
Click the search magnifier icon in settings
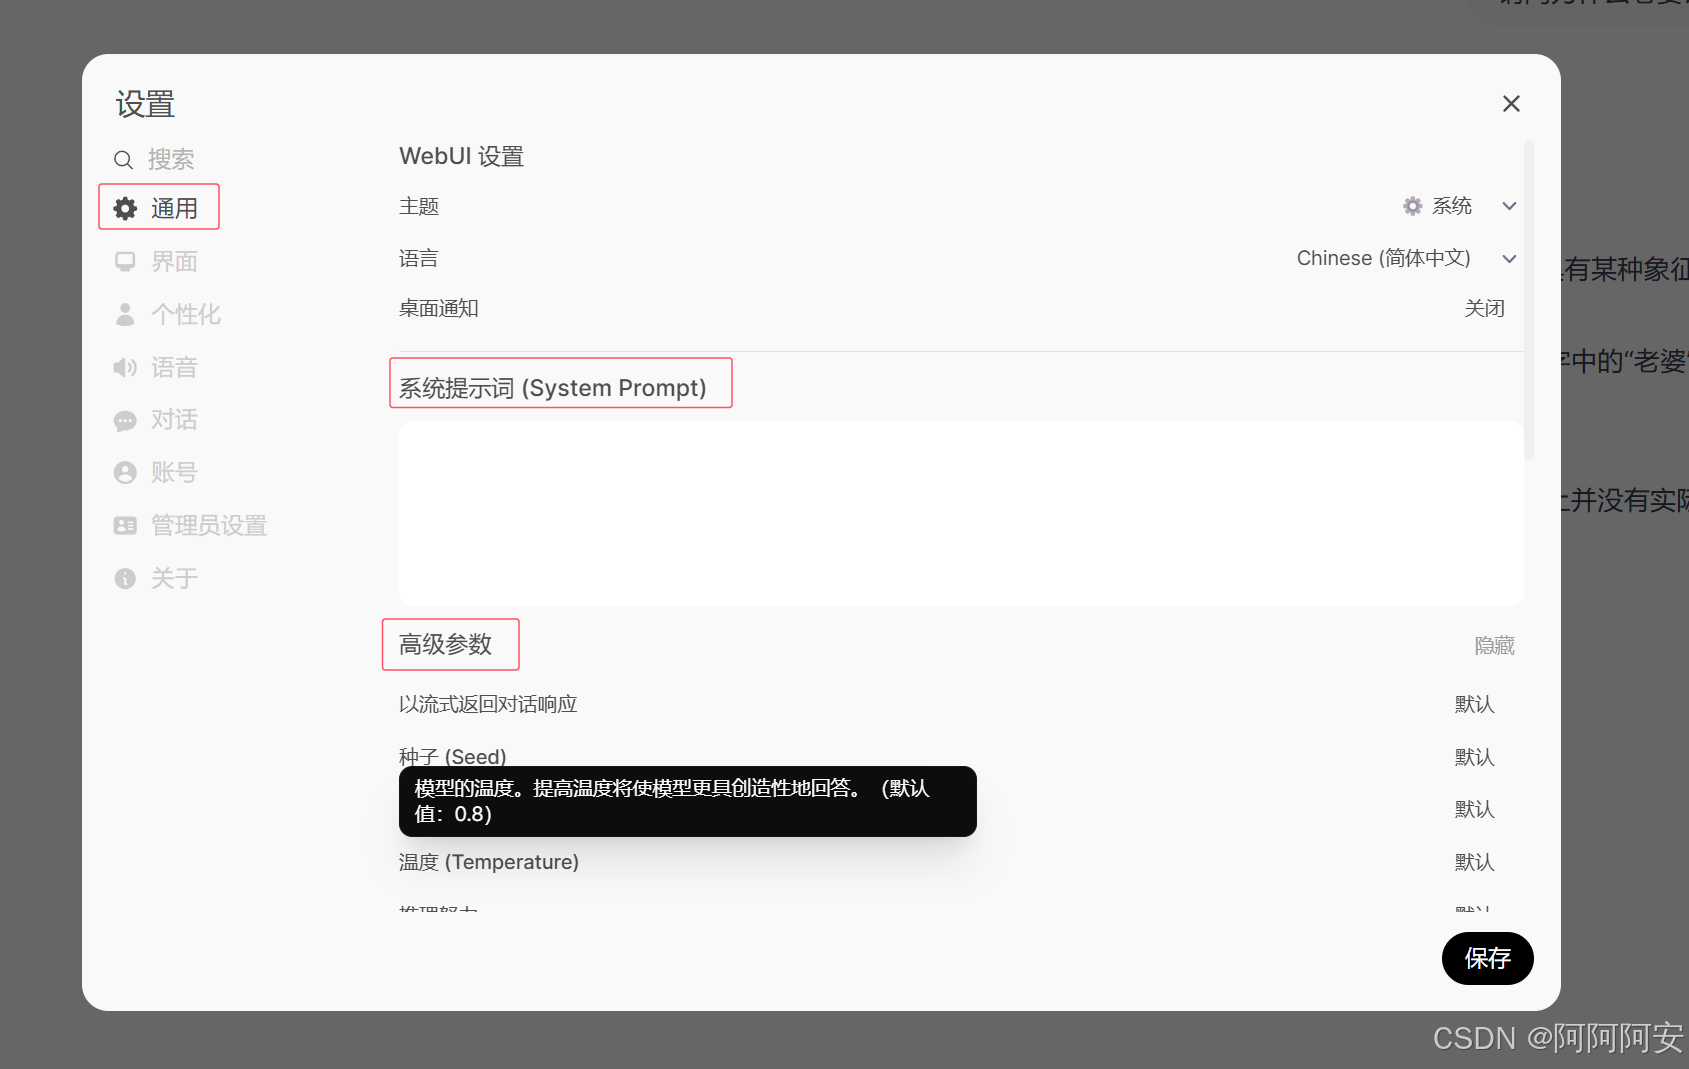pos(123,160)
